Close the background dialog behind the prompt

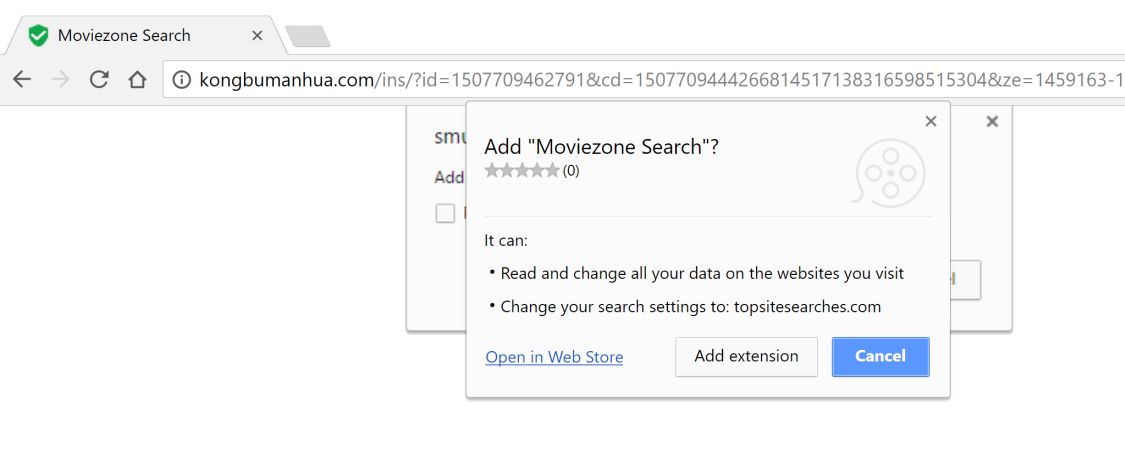click(x=992, y=121)
